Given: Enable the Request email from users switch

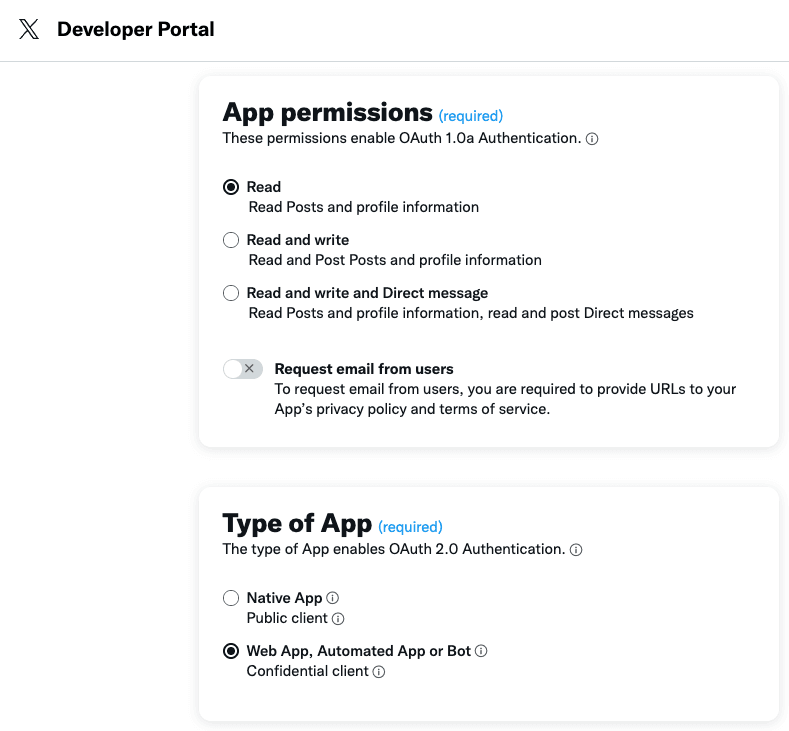Looking at the screenshot, I should [242, 369].
